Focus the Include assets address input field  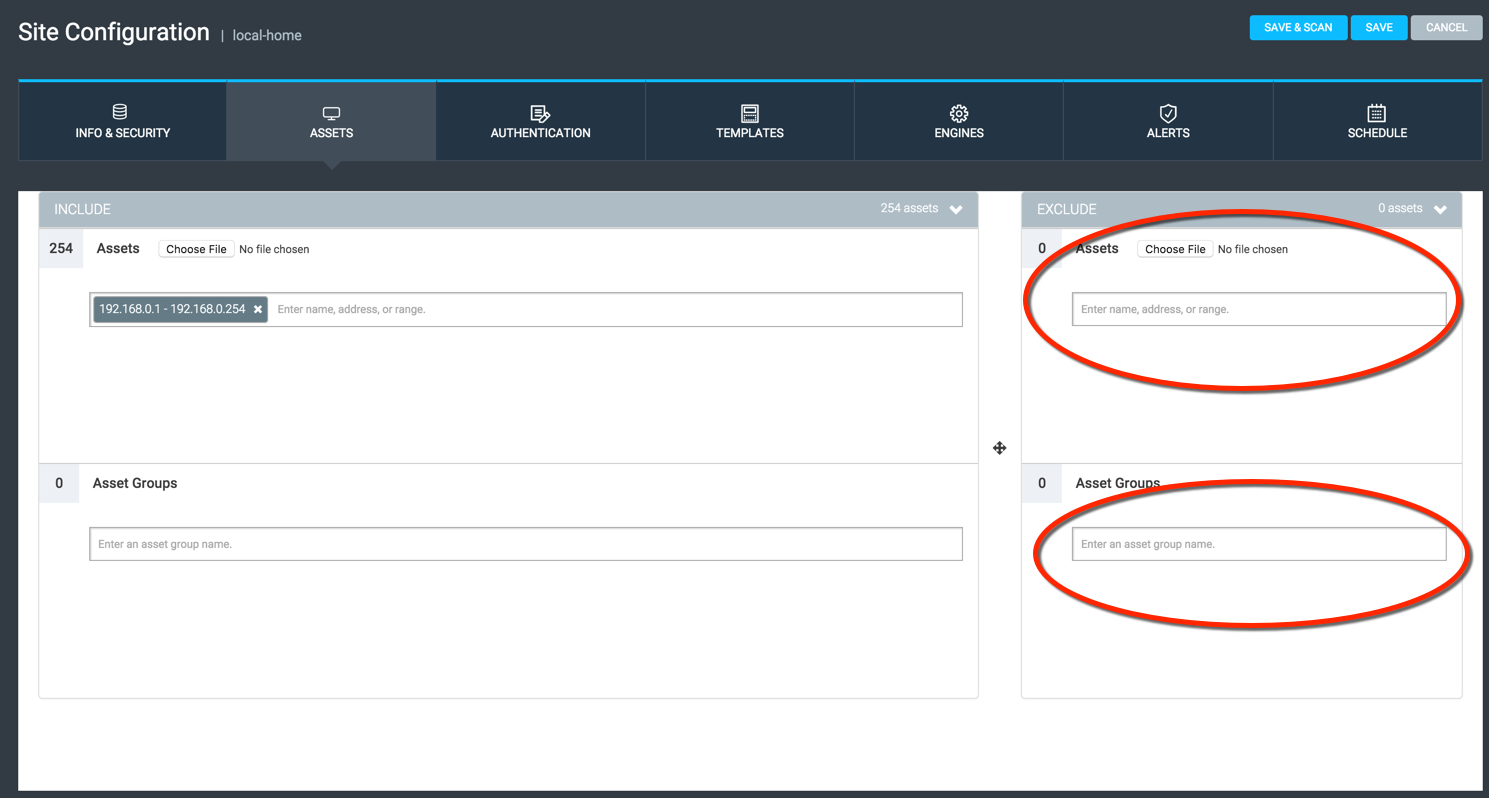pos(615,310)
